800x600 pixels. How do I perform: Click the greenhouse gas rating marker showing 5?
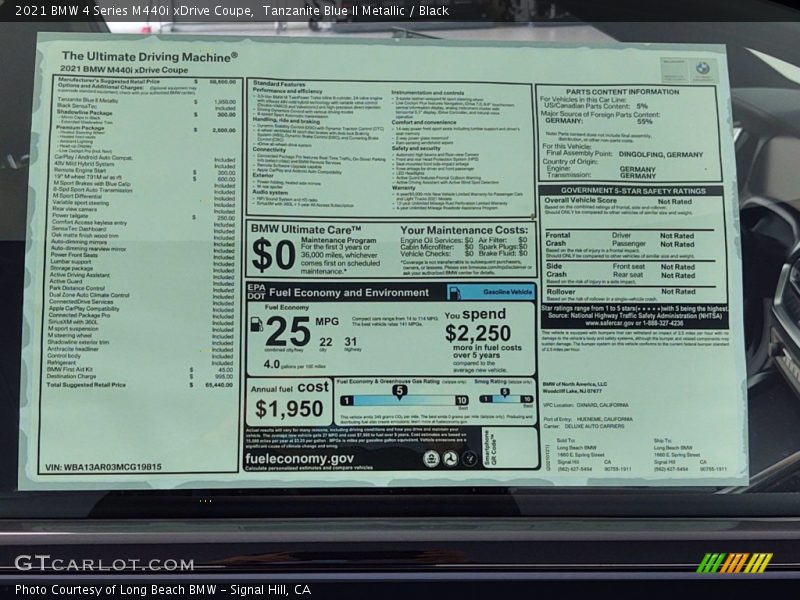(399, 391)
